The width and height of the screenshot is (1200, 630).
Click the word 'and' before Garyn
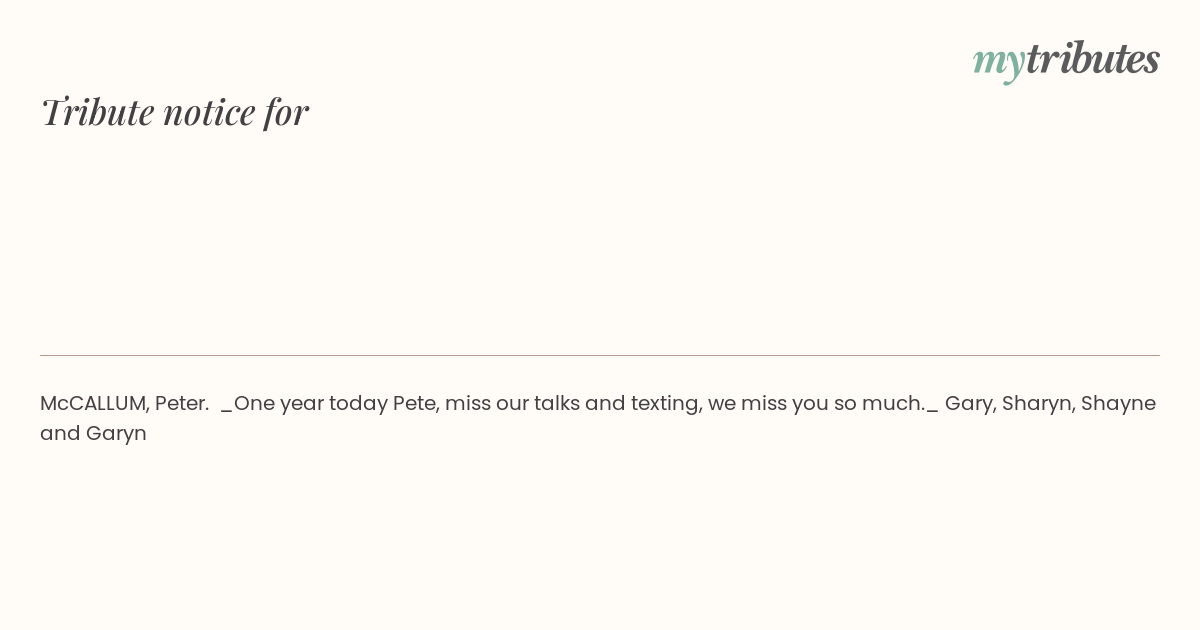(x=59, y=433)
